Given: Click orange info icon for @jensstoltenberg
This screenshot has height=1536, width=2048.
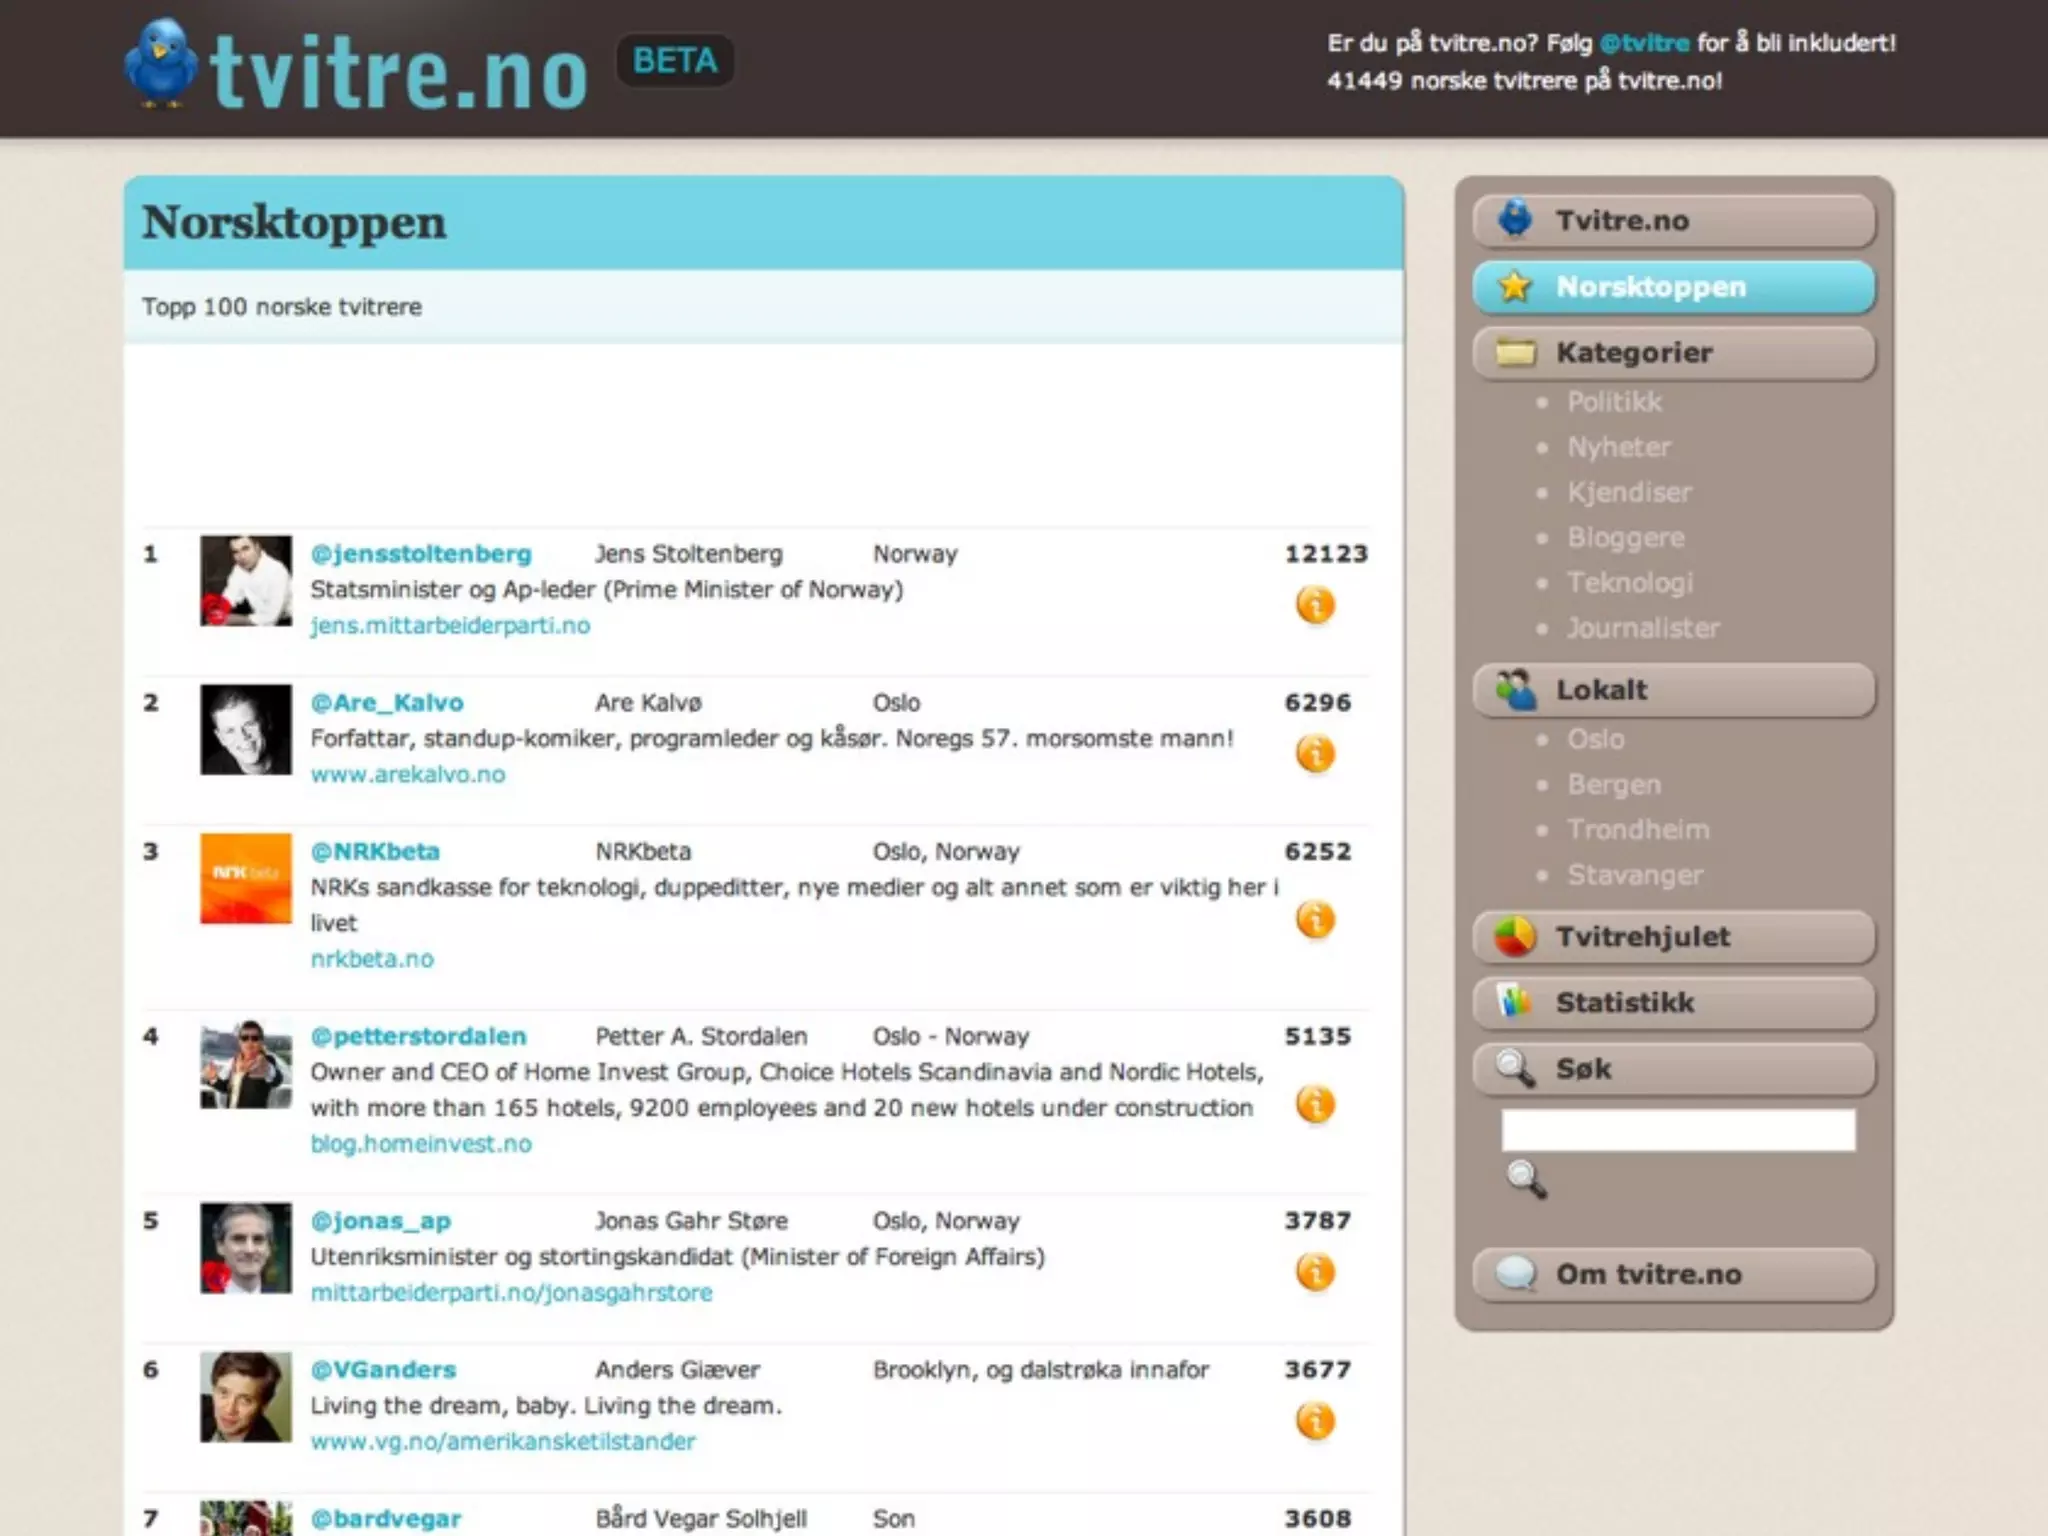Looking at the screenshot, I should pyautogui.click(x=1315, y=605).
